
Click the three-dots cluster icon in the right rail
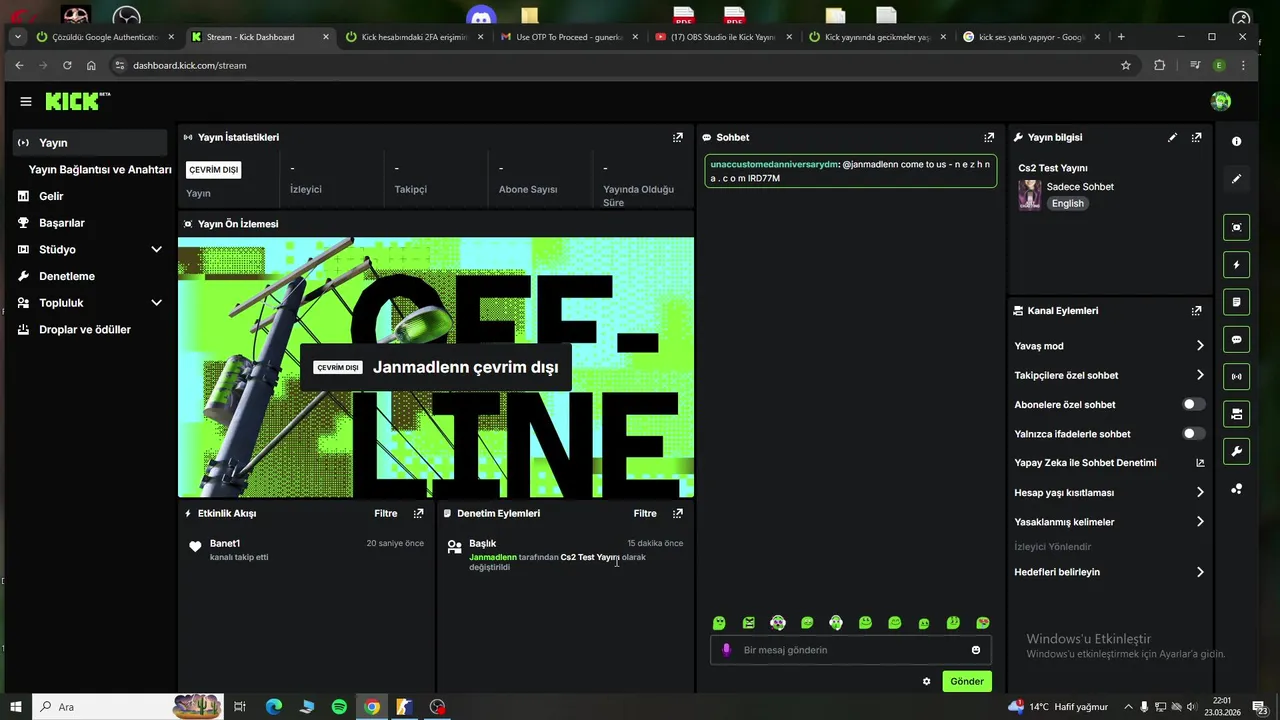pos(1237,489)
